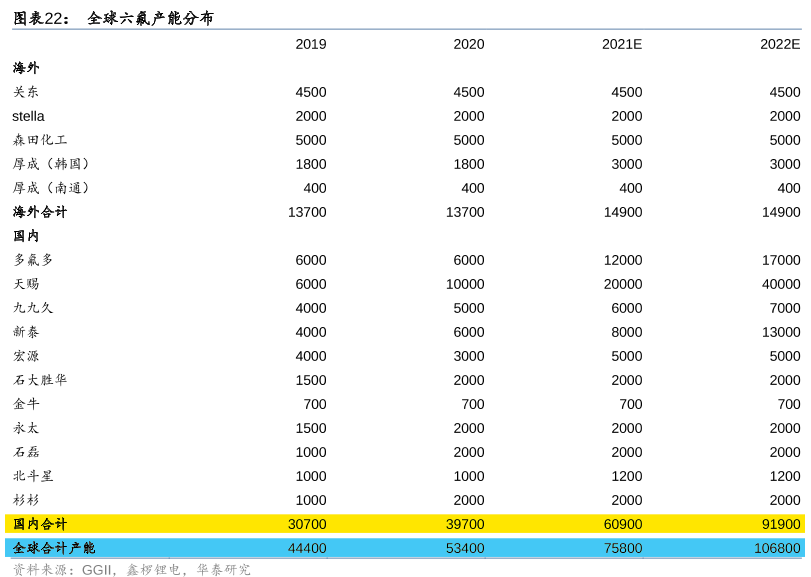The height and width of the screenshot is (577, 811).
Task: Click 杉杉 2020 value 2000
Action: tap(469, 500)
